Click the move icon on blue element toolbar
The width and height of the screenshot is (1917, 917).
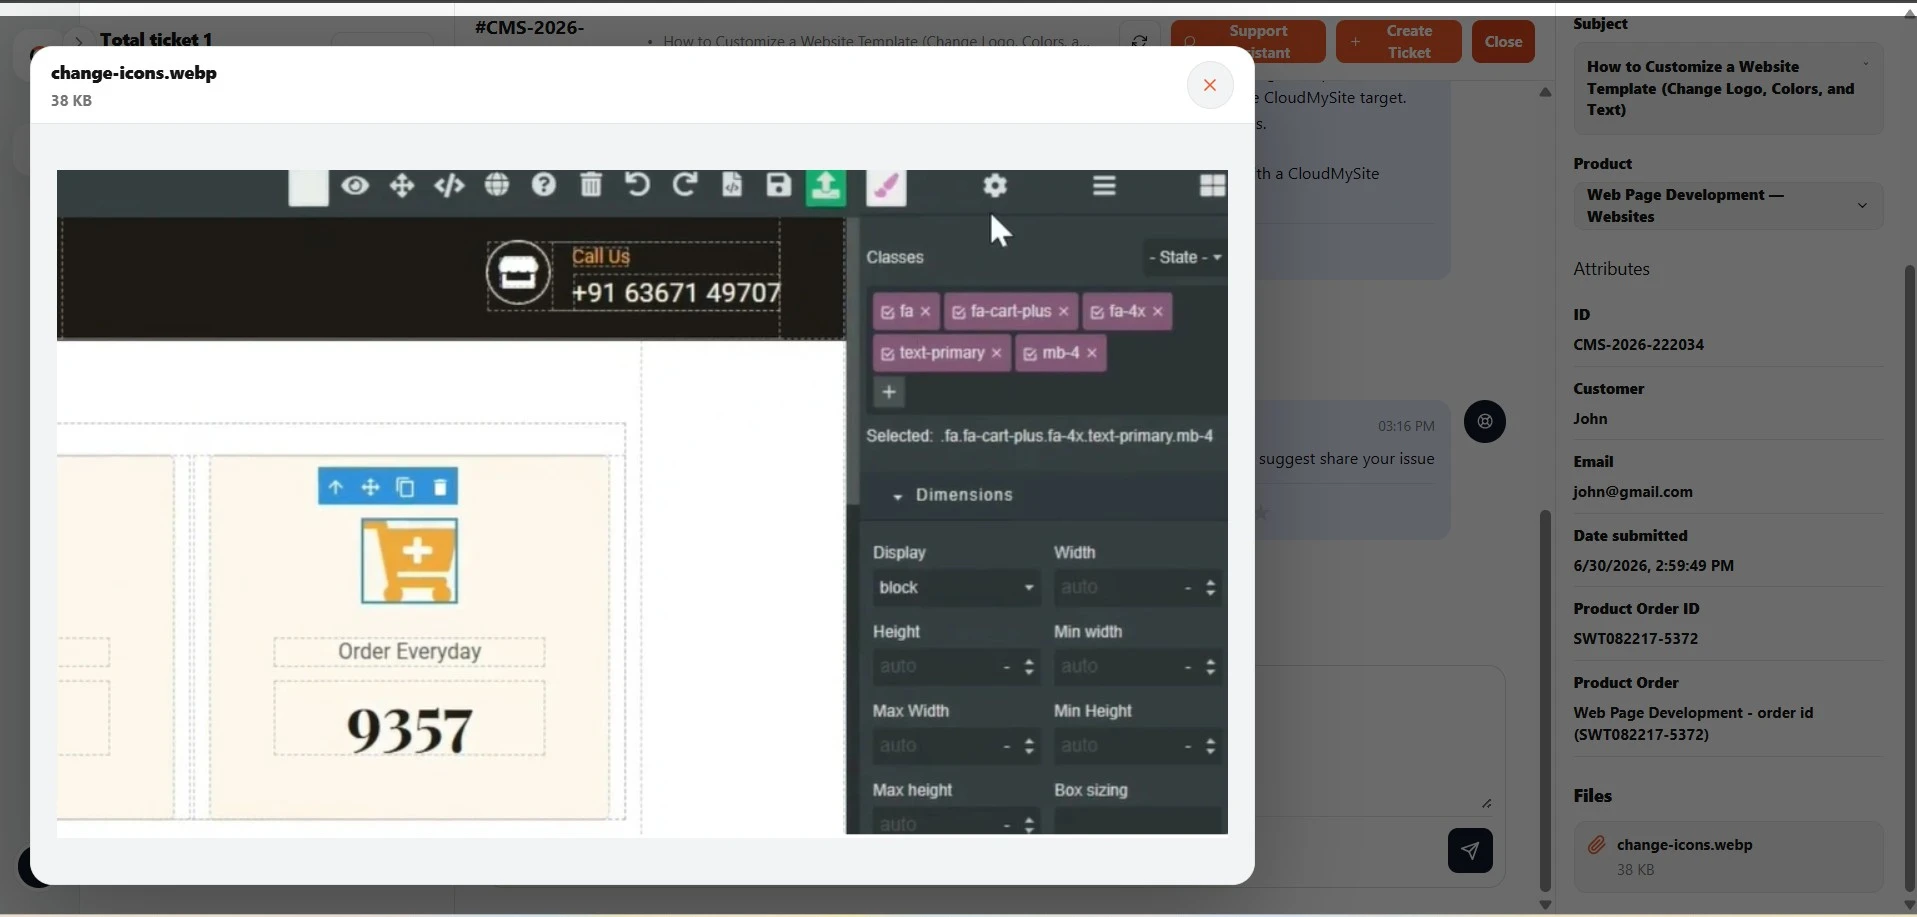tap(370, 488)
